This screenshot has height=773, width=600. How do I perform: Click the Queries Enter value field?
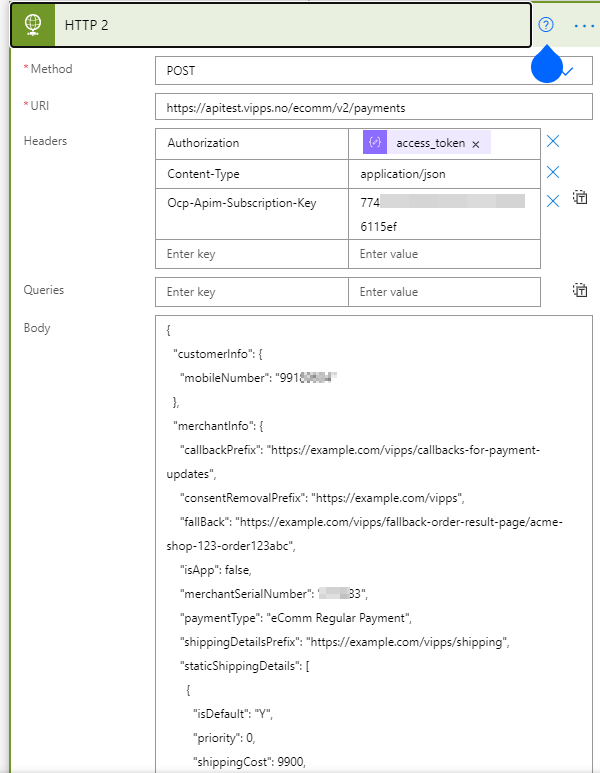[444, 292]
